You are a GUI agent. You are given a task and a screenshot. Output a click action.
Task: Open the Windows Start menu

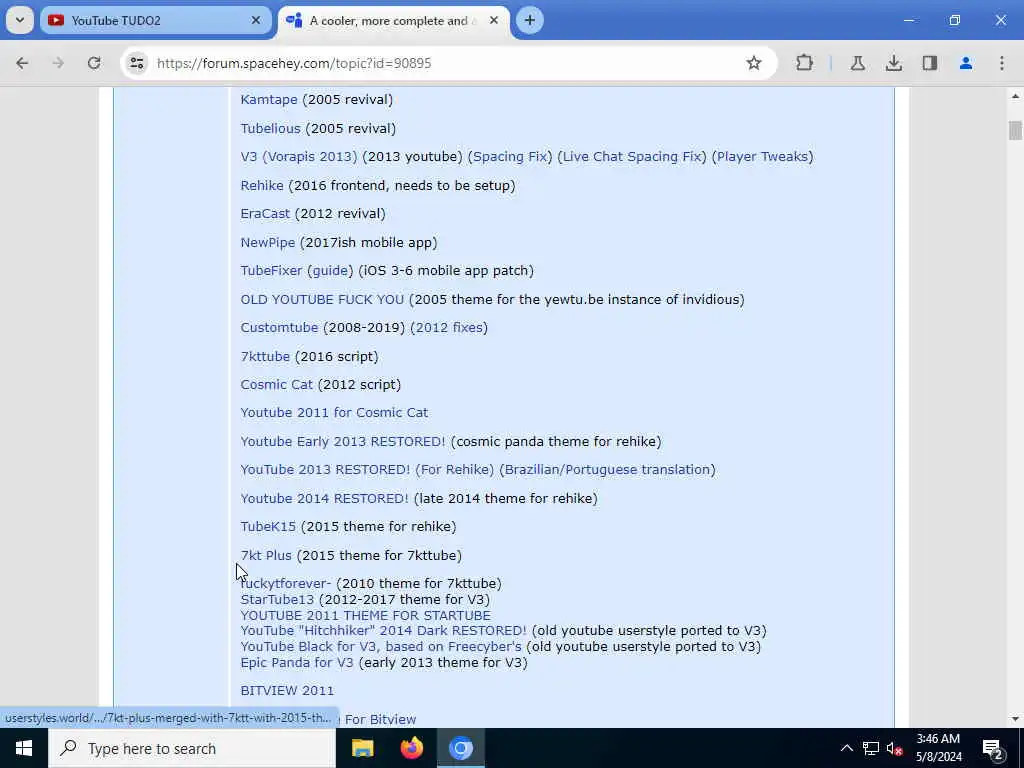(24, 748)
